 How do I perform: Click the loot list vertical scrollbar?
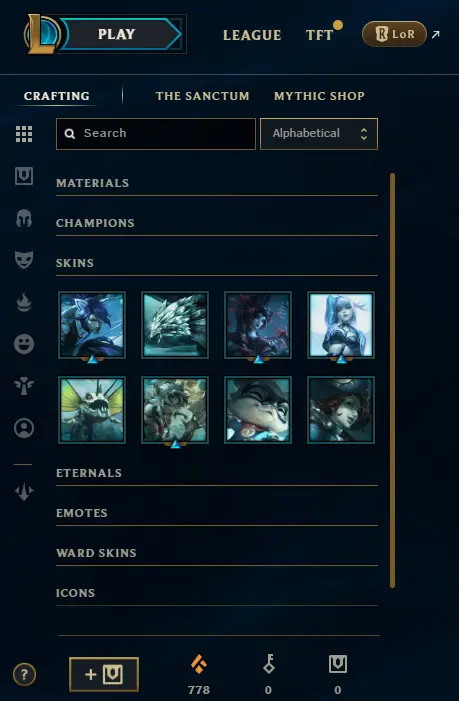(x=392, y=380)
